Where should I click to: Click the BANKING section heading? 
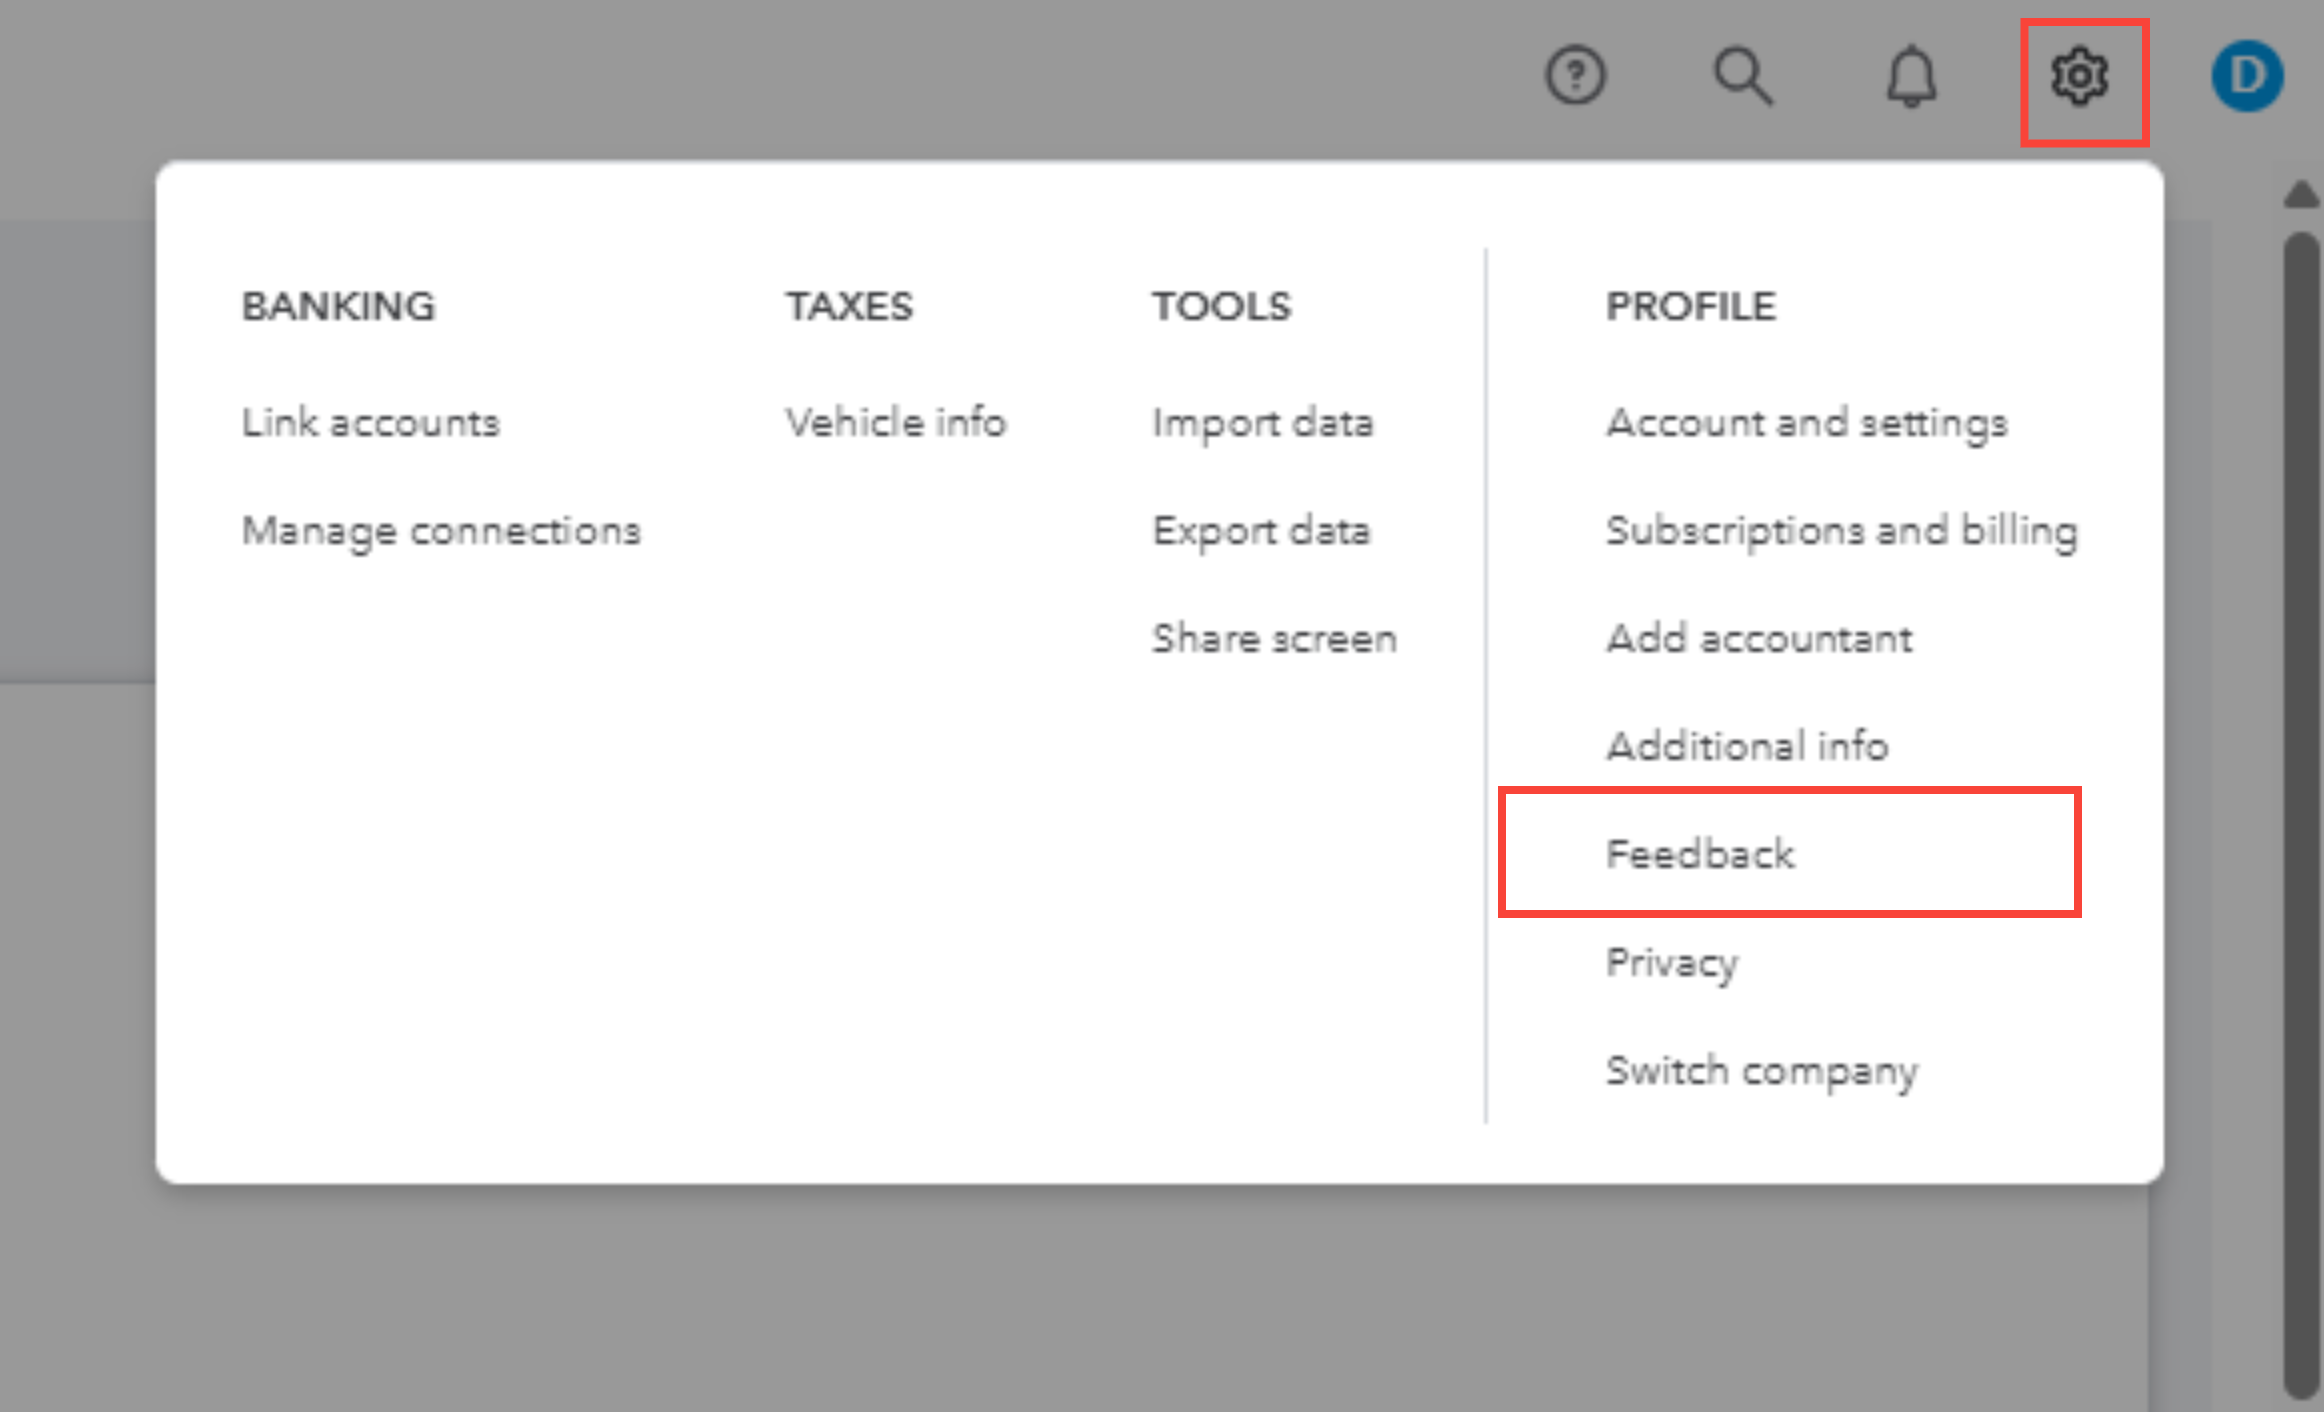pos(339,307)
